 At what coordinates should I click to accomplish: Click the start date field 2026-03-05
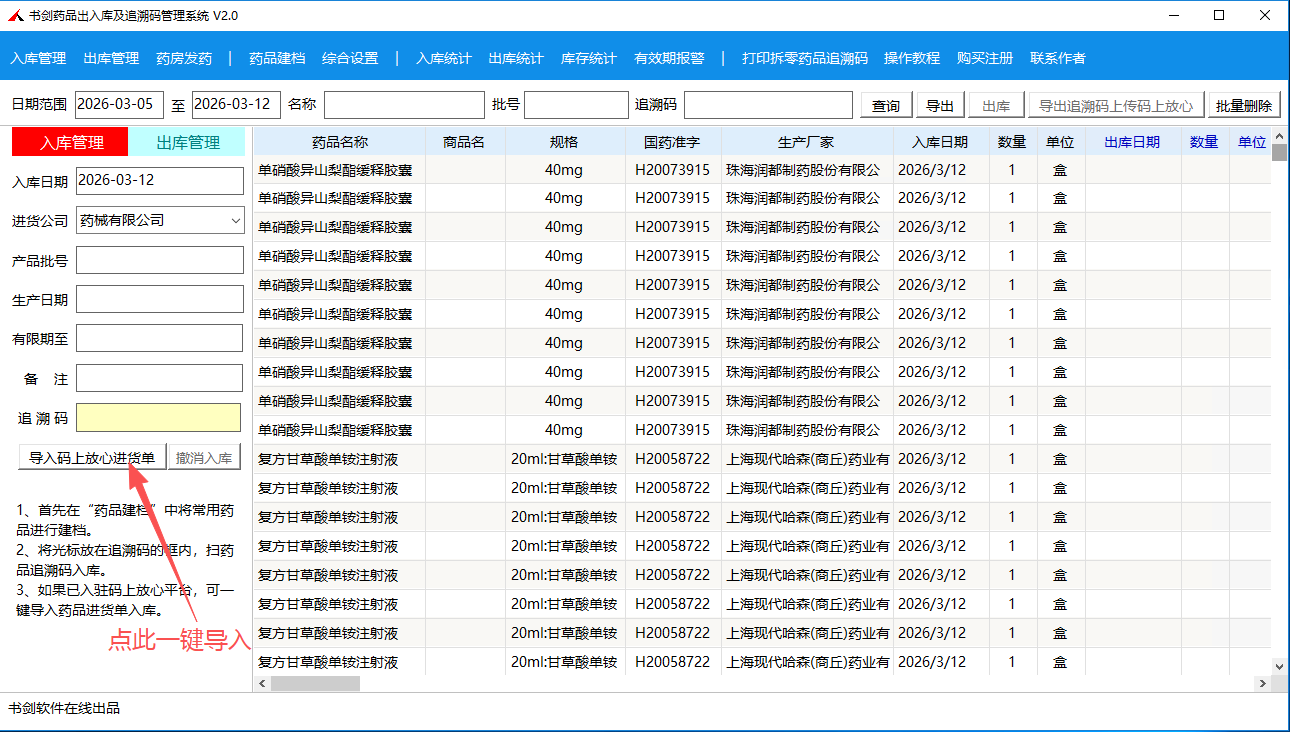click(x=119, y=105)
